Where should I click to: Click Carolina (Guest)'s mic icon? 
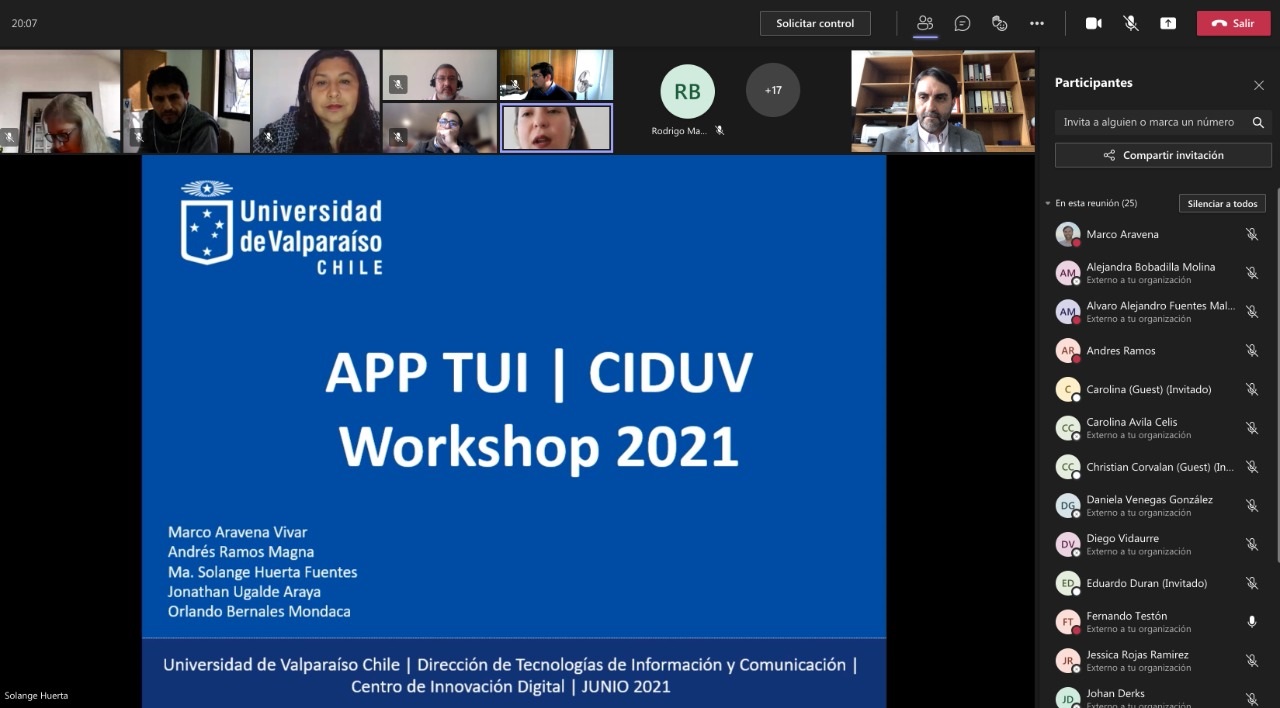pos(1251,389)
